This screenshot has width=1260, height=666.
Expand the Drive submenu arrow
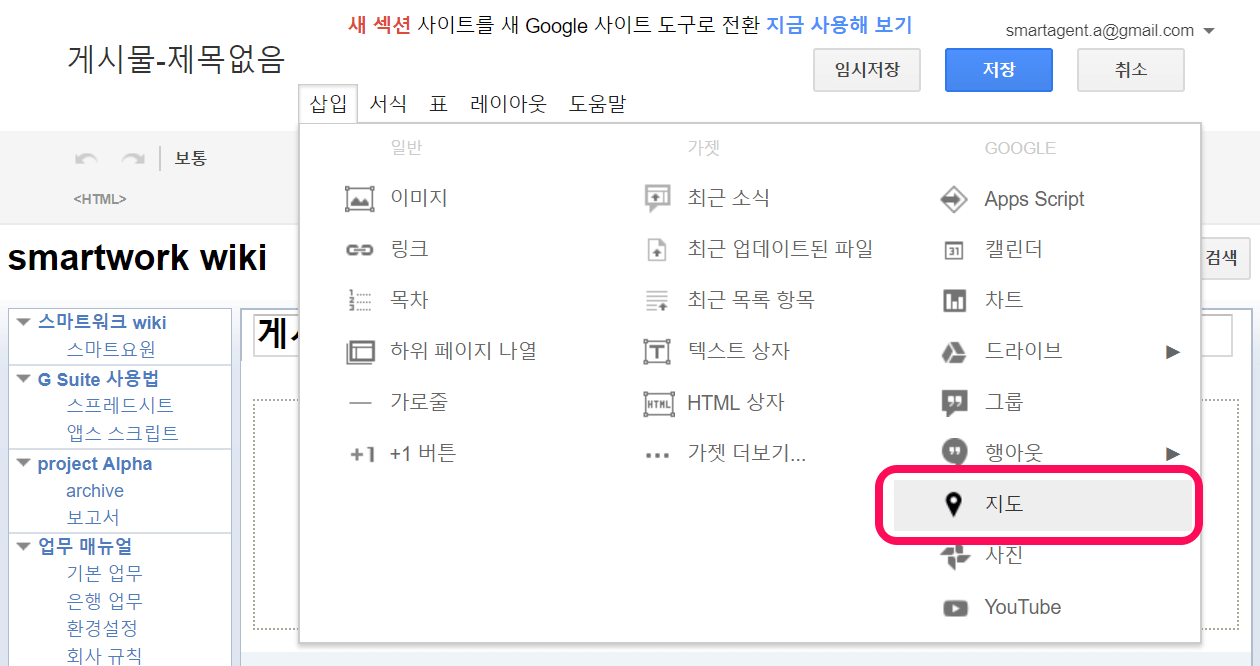[x=1173, y=352]
